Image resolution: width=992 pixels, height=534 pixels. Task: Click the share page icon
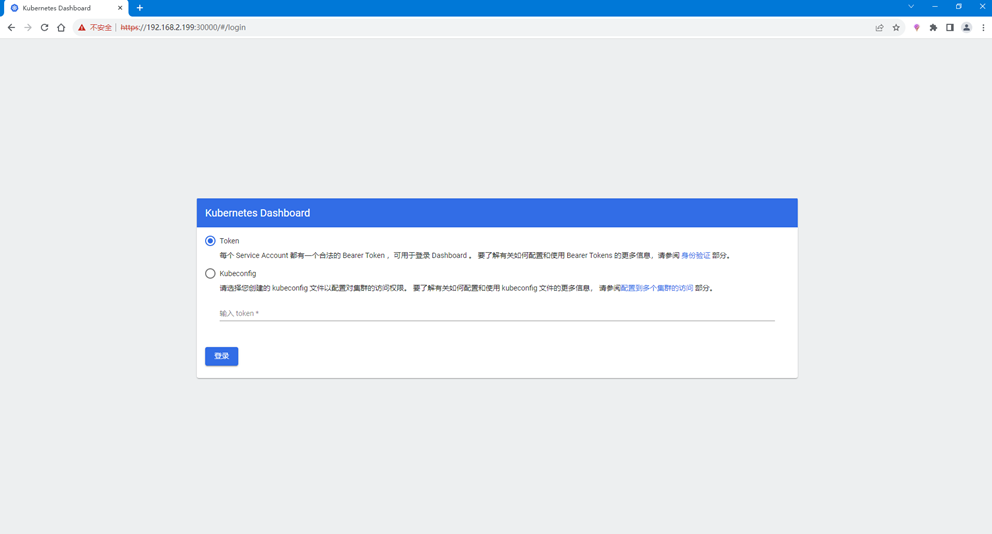click(879, 27)
